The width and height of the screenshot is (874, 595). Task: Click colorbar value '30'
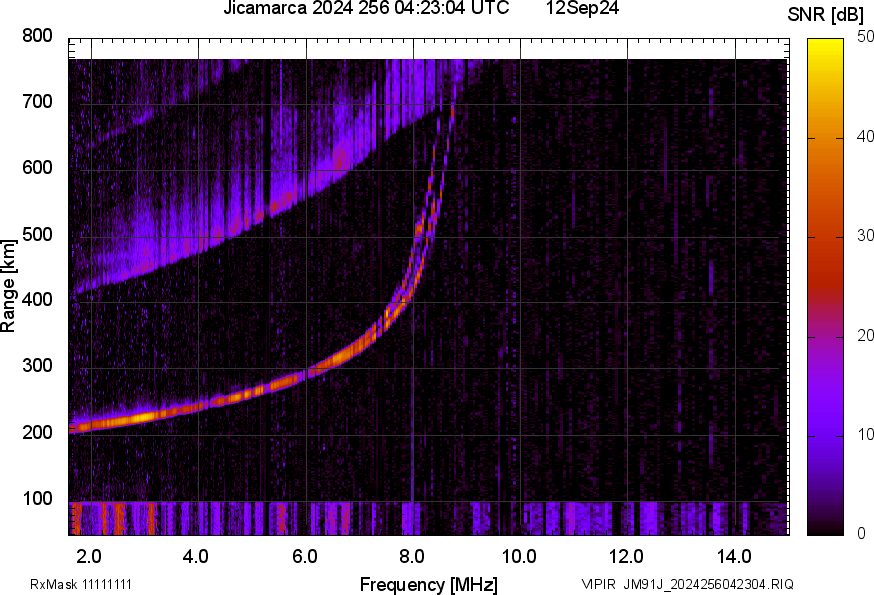[x=865, y=235]
